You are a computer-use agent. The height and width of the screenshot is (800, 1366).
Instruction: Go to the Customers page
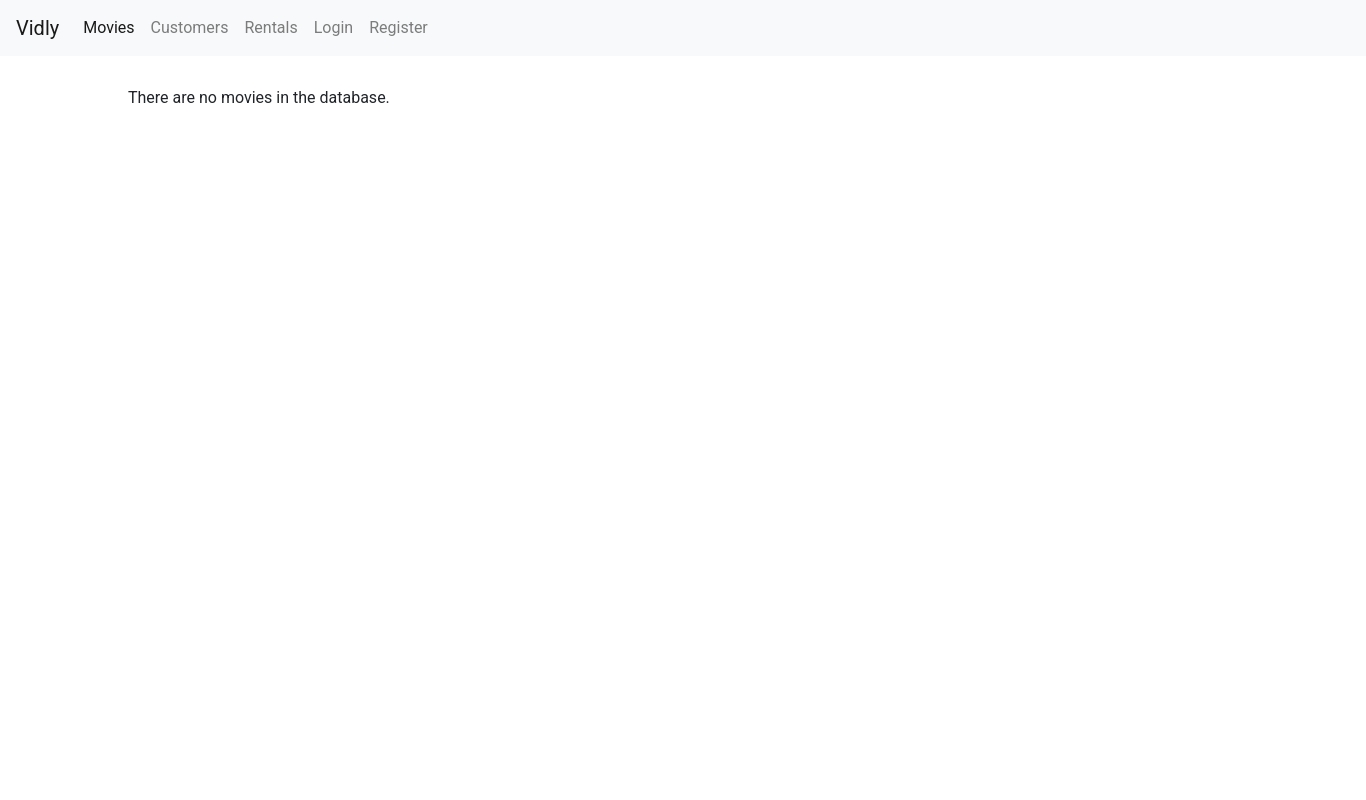[x=189, y=28]
